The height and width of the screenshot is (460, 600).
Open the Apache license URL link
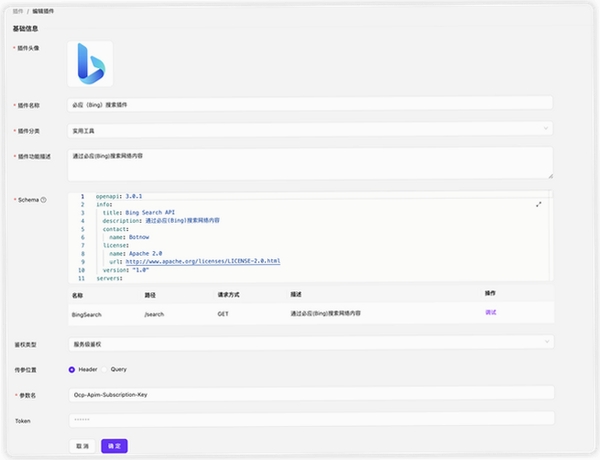tap(203, 261)
